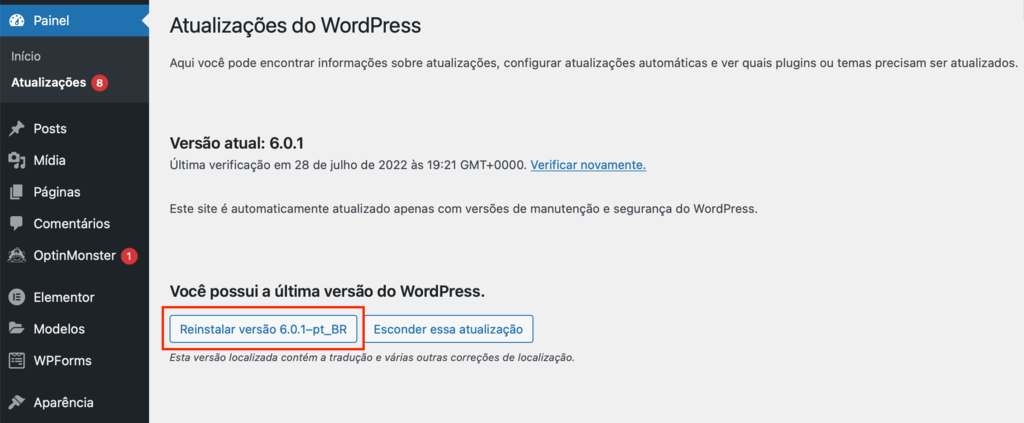Open the Elementor menu
This screenshot has height=423, width=1024.
[74, 297]
